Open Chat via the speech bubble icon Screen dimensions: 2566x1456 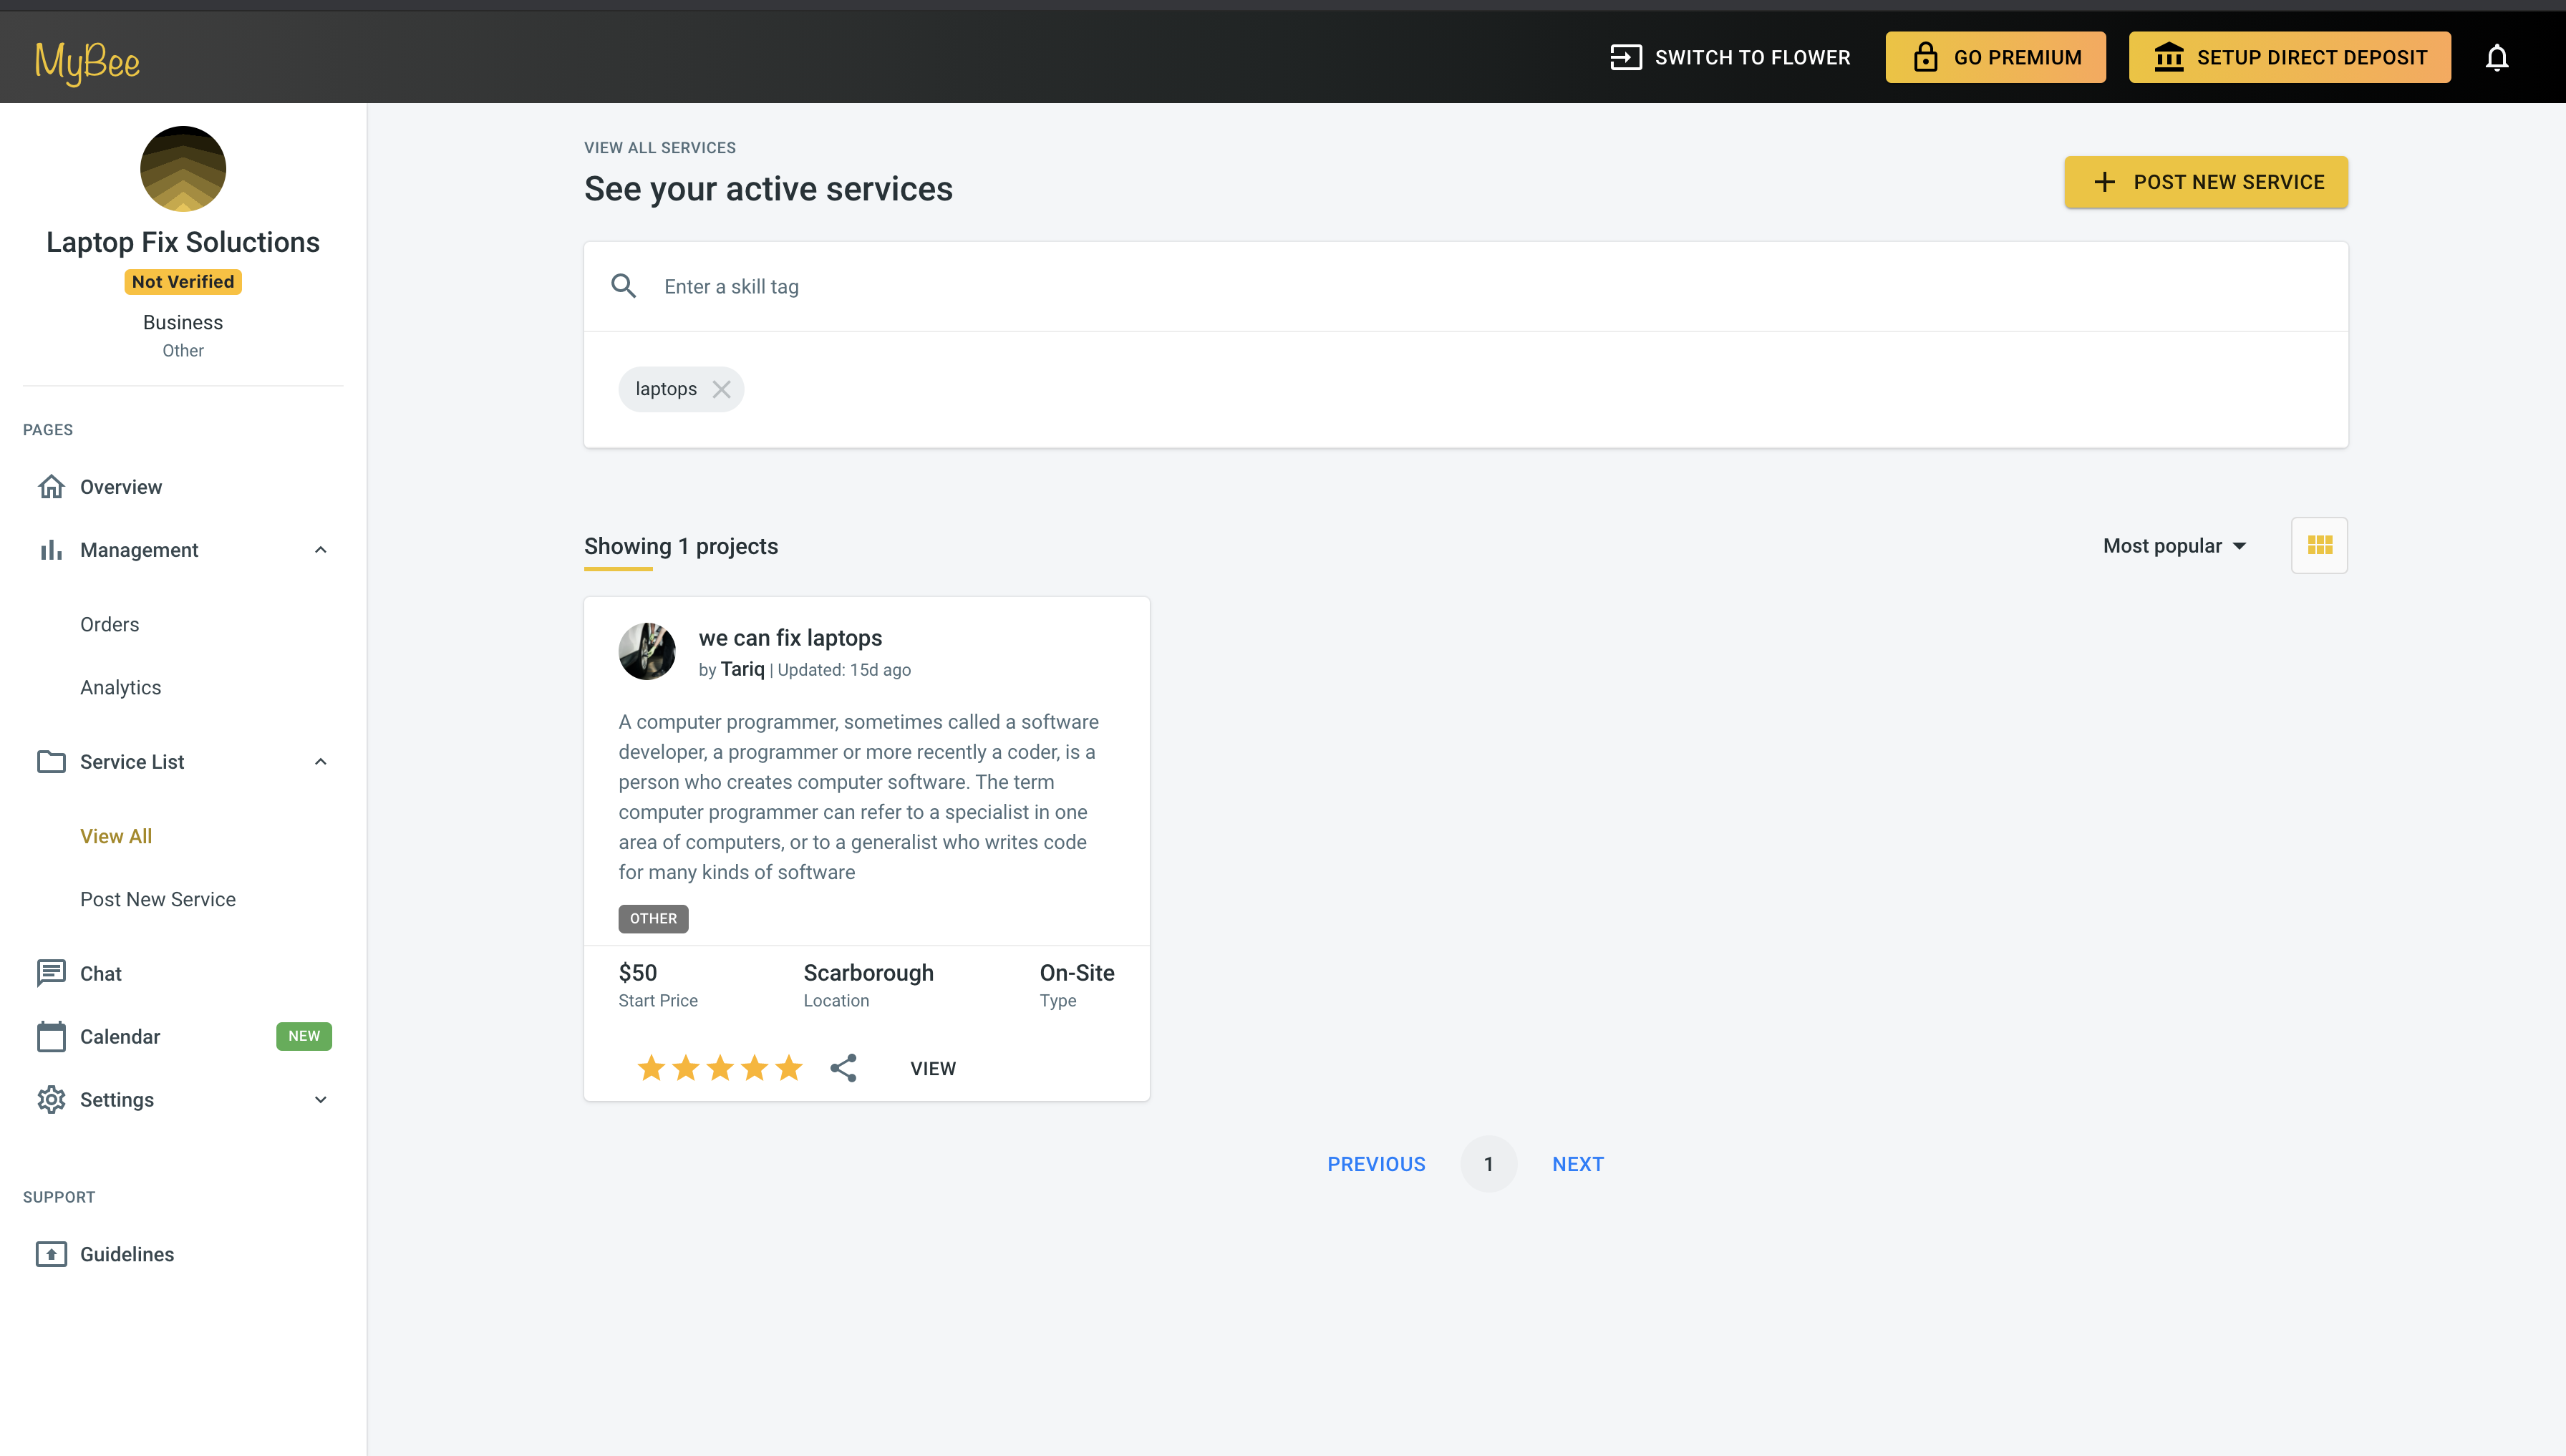coord(51,973)
